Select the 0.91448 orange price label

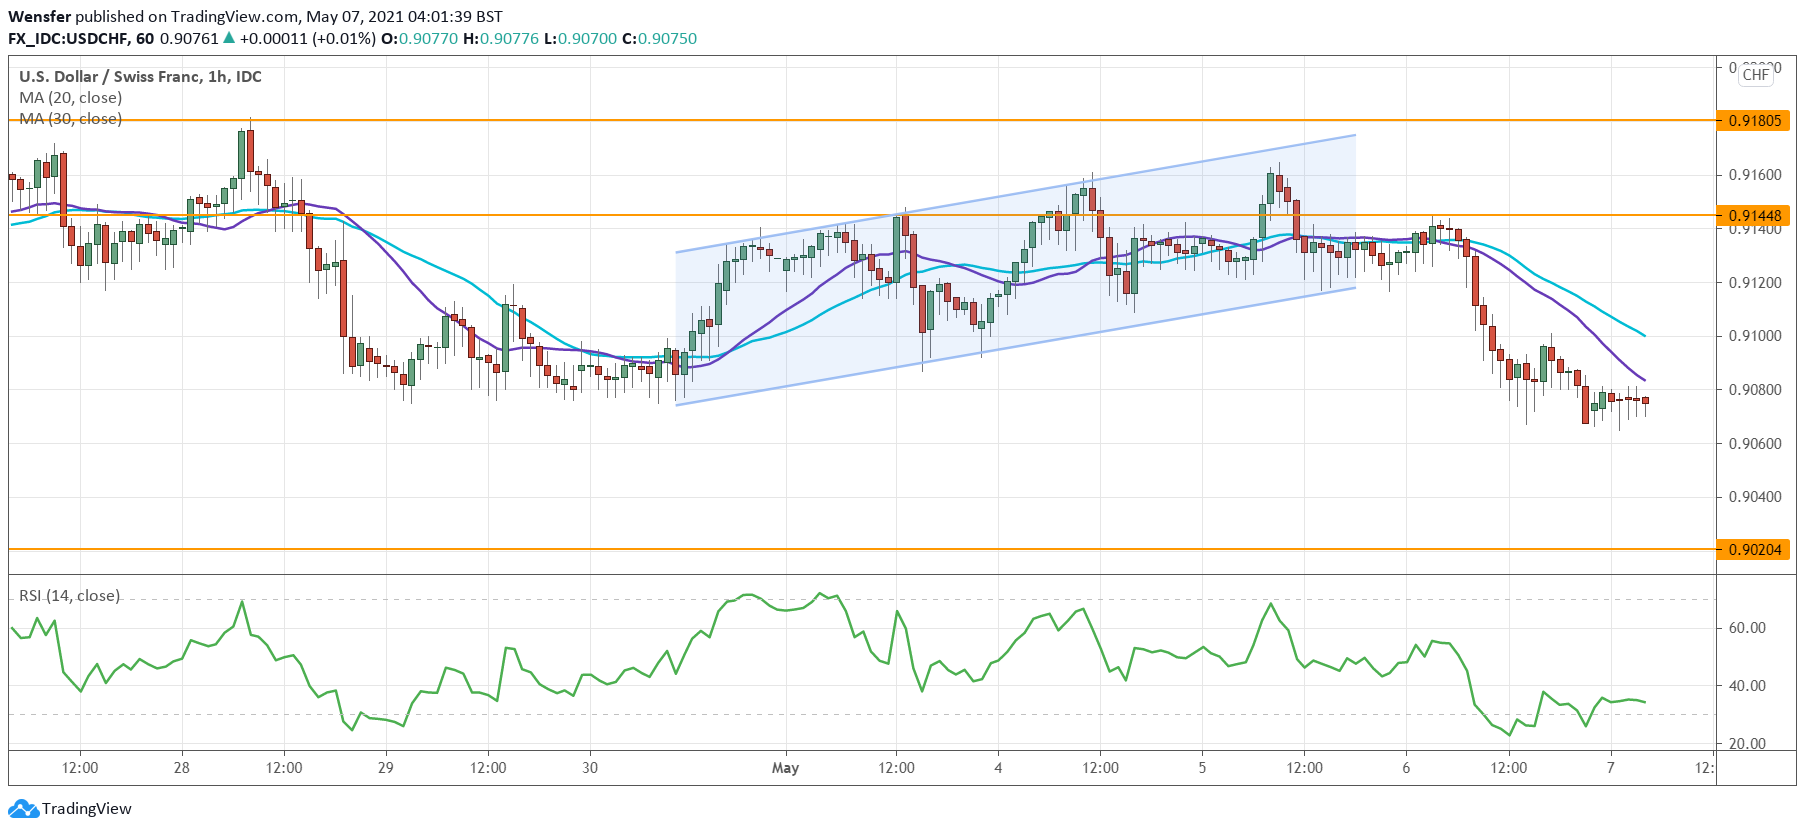[1755, 215]
